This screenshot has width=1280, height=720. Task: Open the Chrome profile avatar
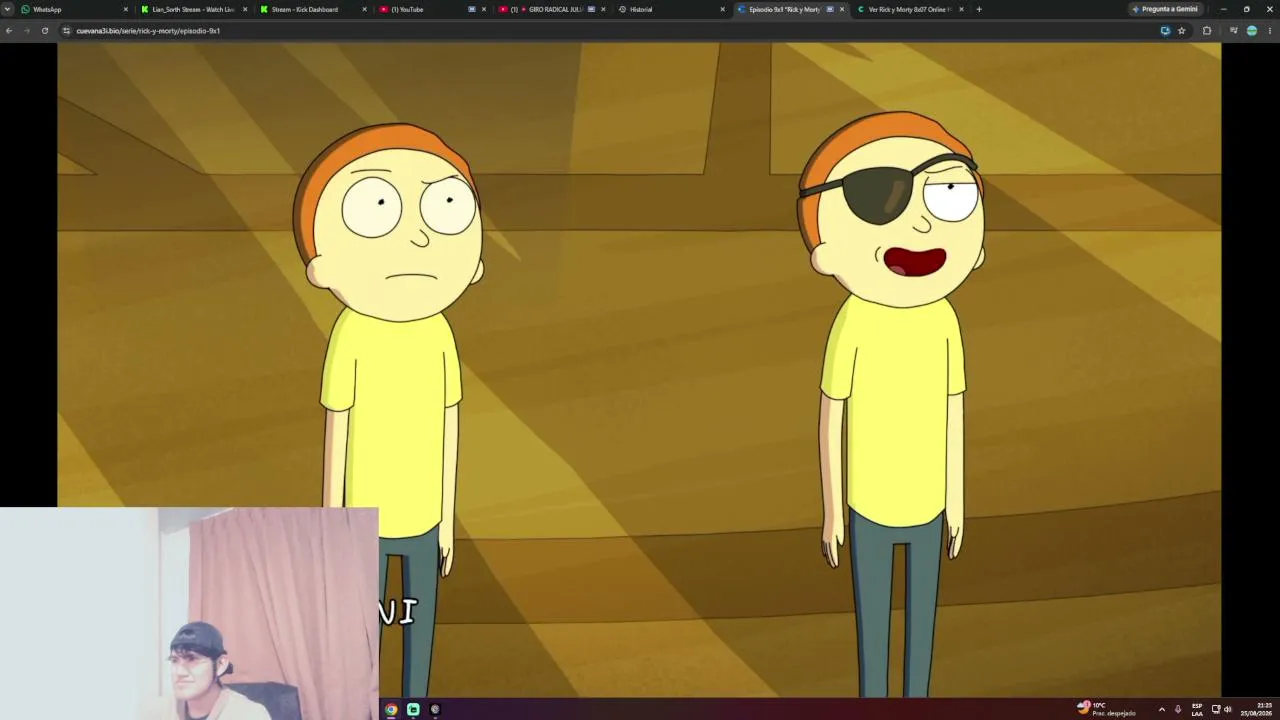(x=1251, y=31)
